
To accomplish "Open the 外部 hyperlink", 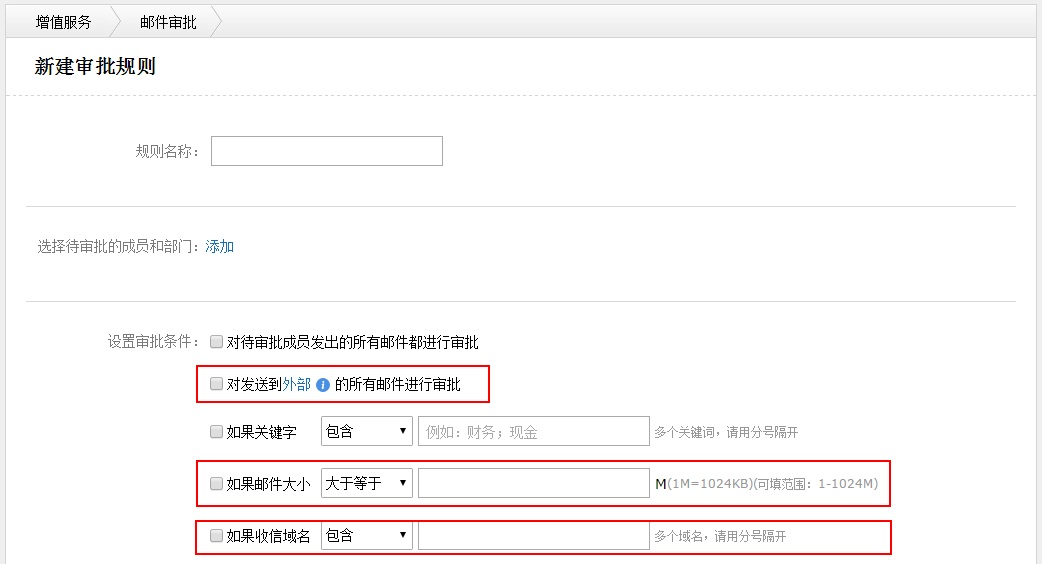I will pyautogui.click(x=296, y=384).
